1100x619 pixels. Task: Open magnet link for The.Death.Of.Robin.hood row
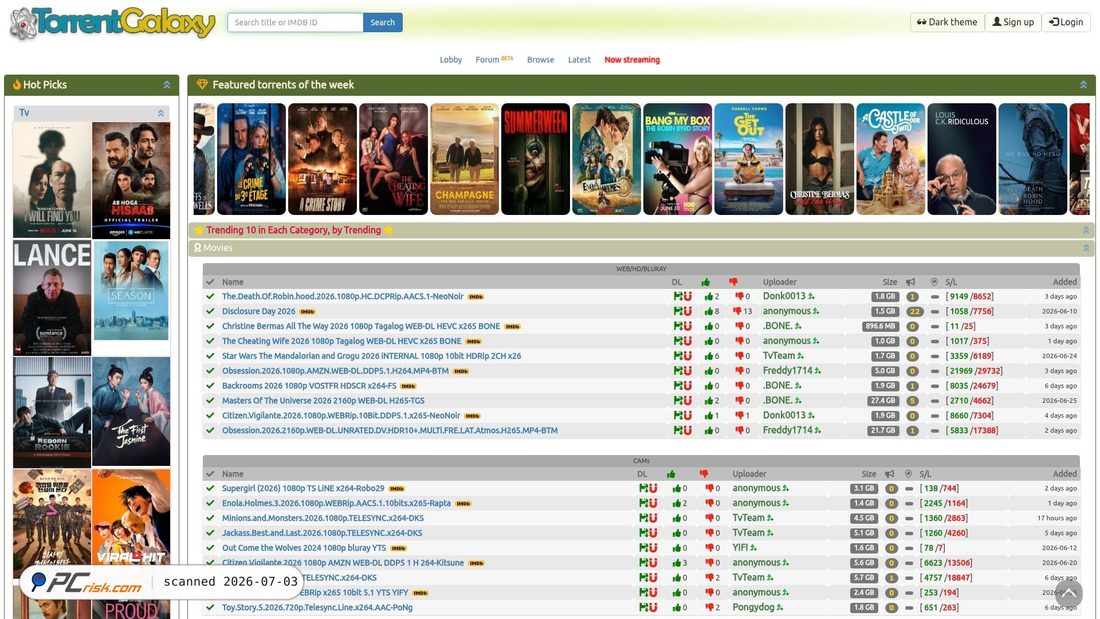click(688, 296)
